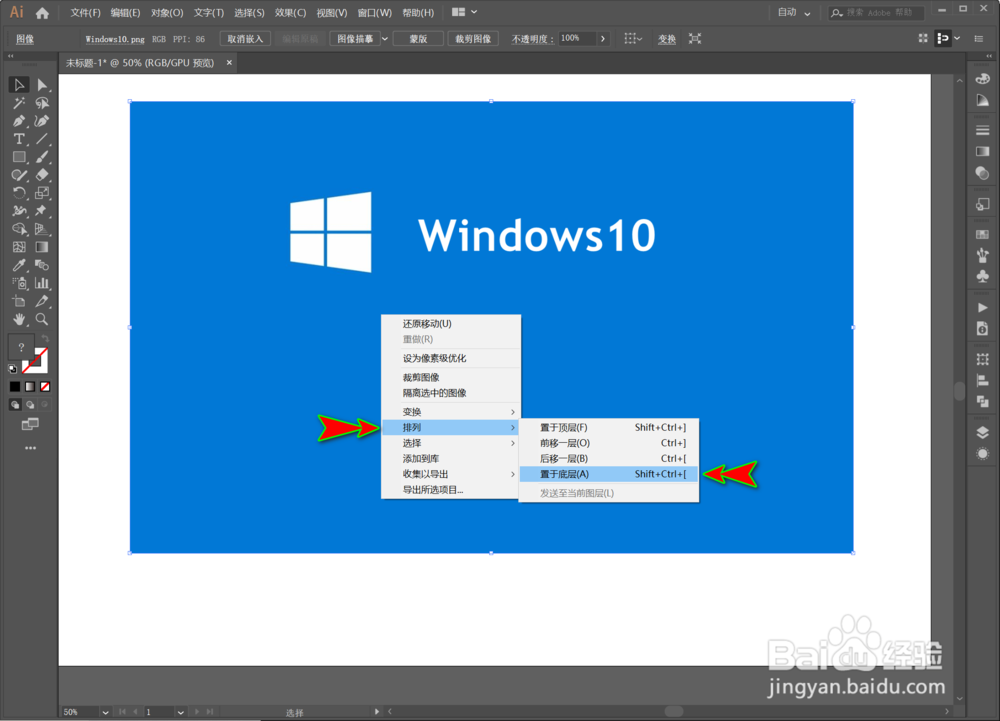Select the Type tool
1000x721 pixels.
(18, 139)
